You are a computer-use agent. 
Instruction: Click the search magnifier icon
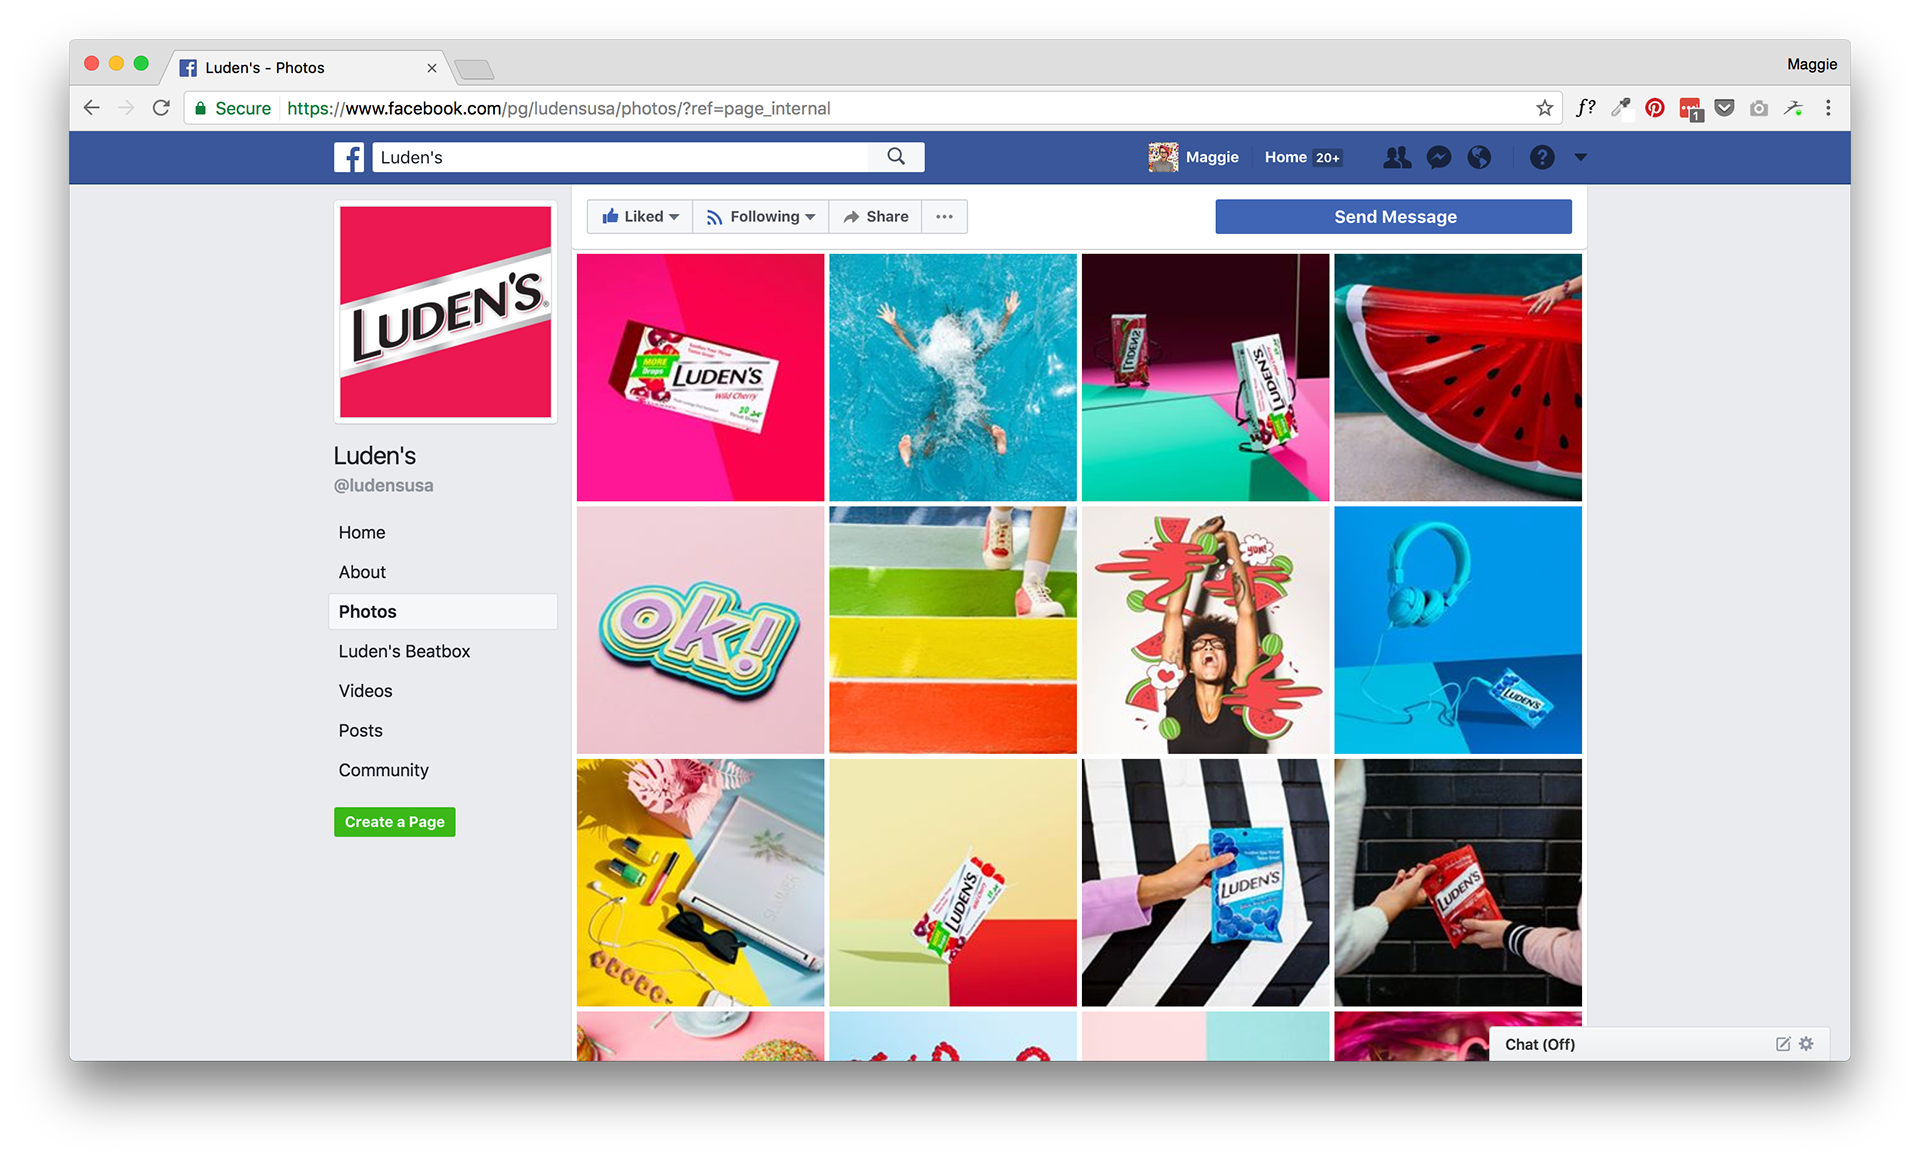(x=896, y=157)
